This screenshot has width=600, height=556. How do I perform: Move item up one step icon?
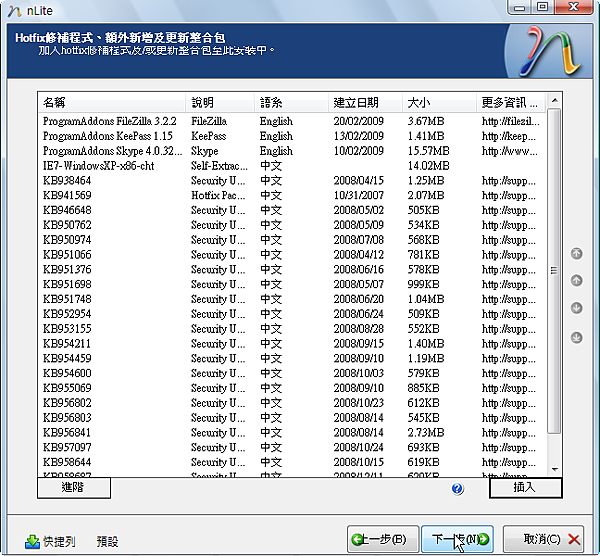point(577,280)
